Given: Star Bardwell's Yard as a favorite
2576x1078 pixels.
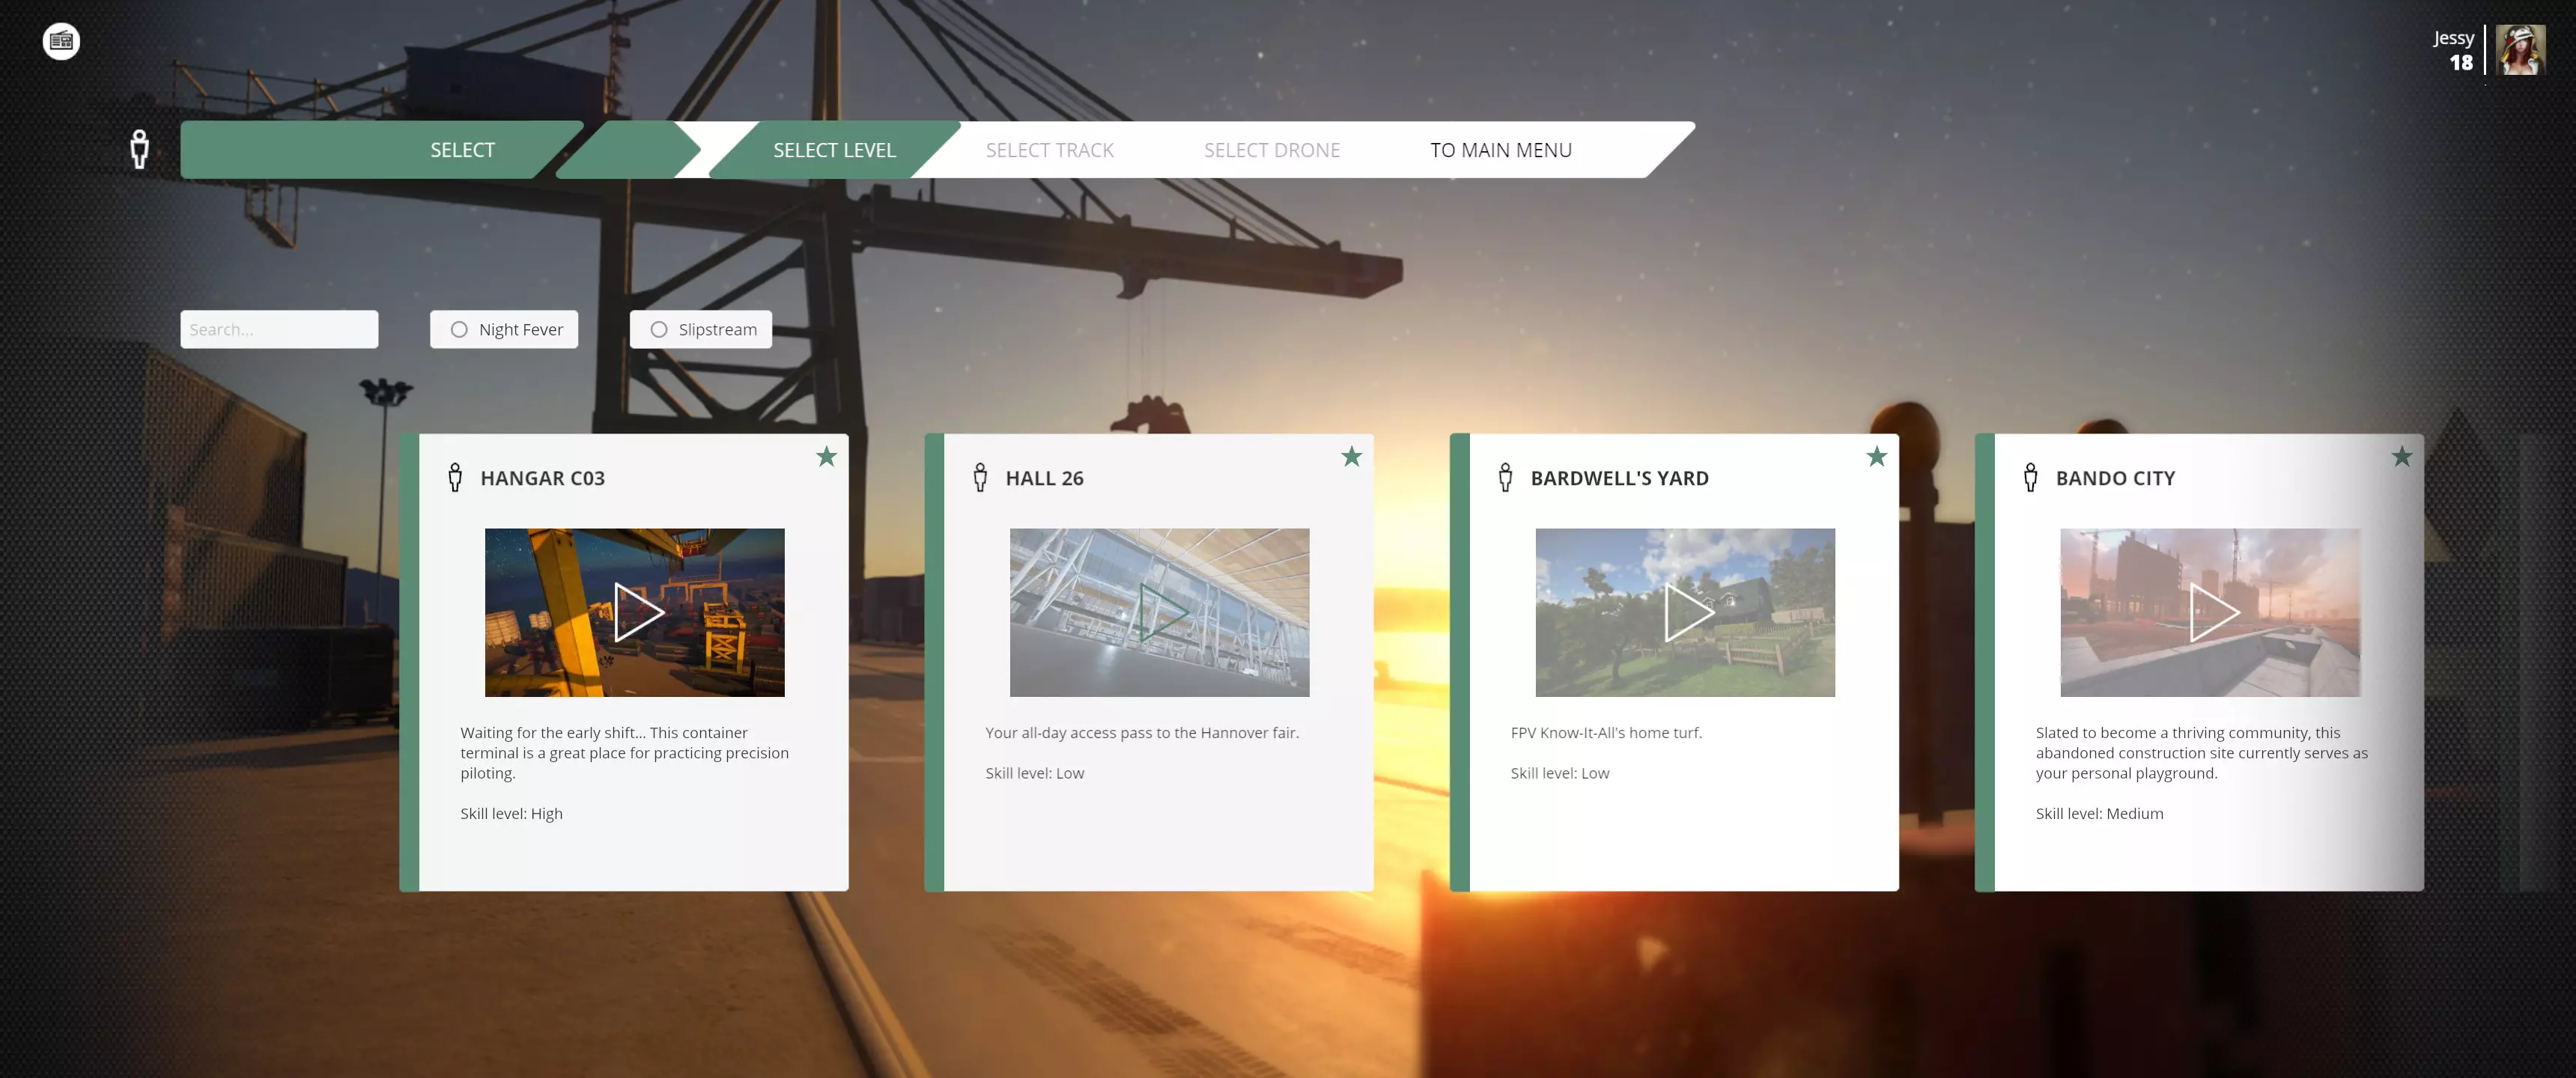Looking at the screenshot, I should pos(1876,457).
